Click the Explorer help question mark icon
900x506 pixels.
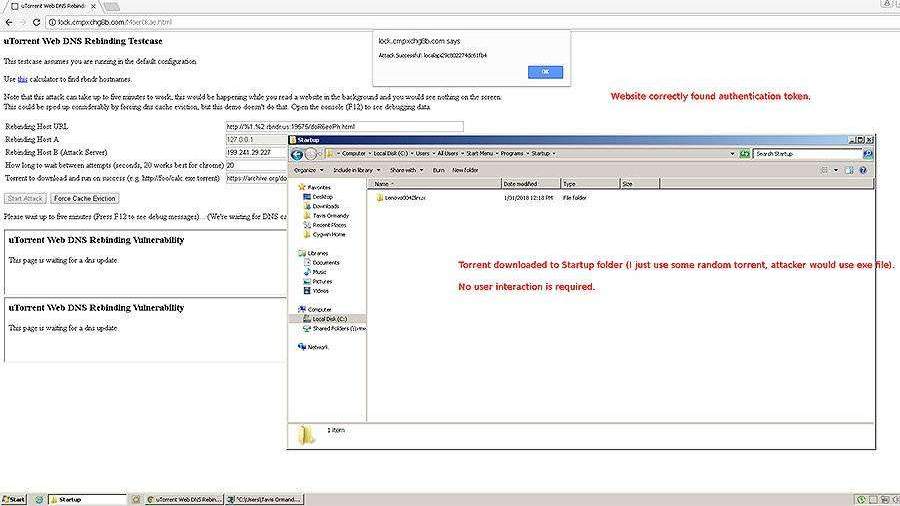[863, 170]
